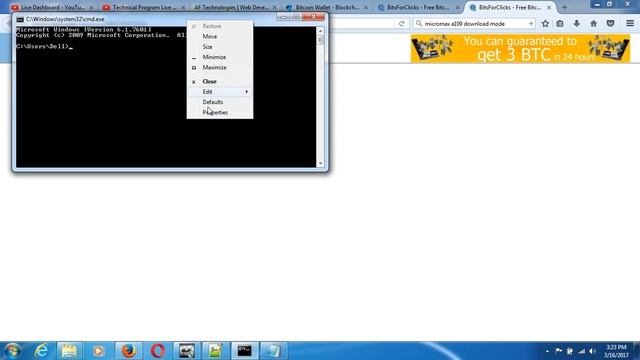
Task: Open the Windows Start menu
Action: pos(12,351)
